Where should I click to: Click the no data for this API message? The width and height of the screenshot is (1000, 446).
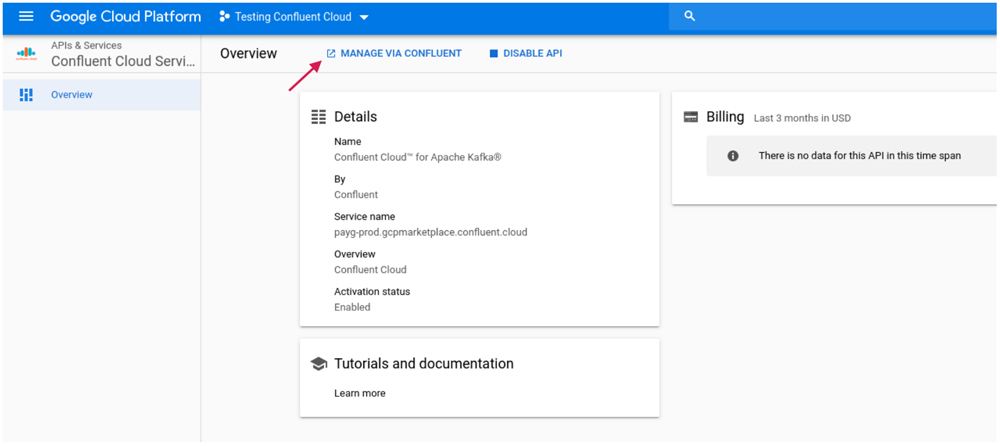pyautogui.click(x=860, y=155)
